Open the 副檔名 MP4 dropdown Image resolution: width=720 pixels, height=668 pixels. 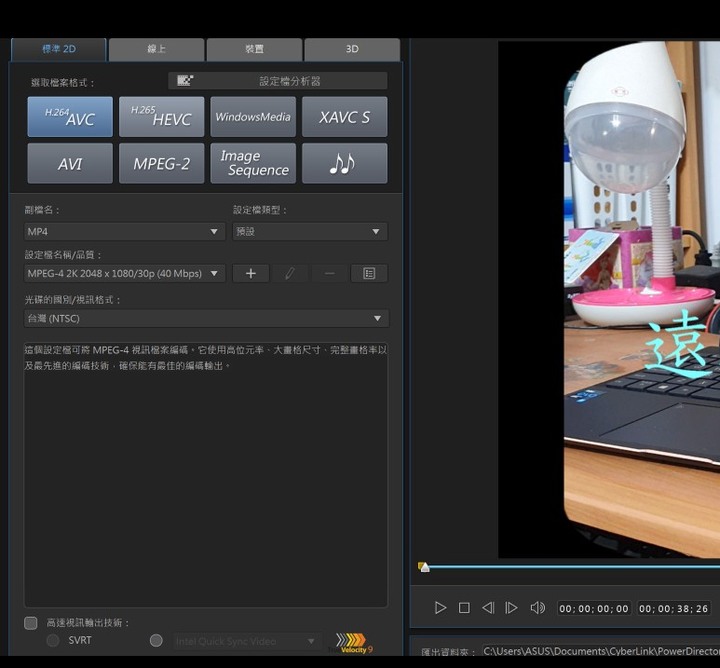124,231
